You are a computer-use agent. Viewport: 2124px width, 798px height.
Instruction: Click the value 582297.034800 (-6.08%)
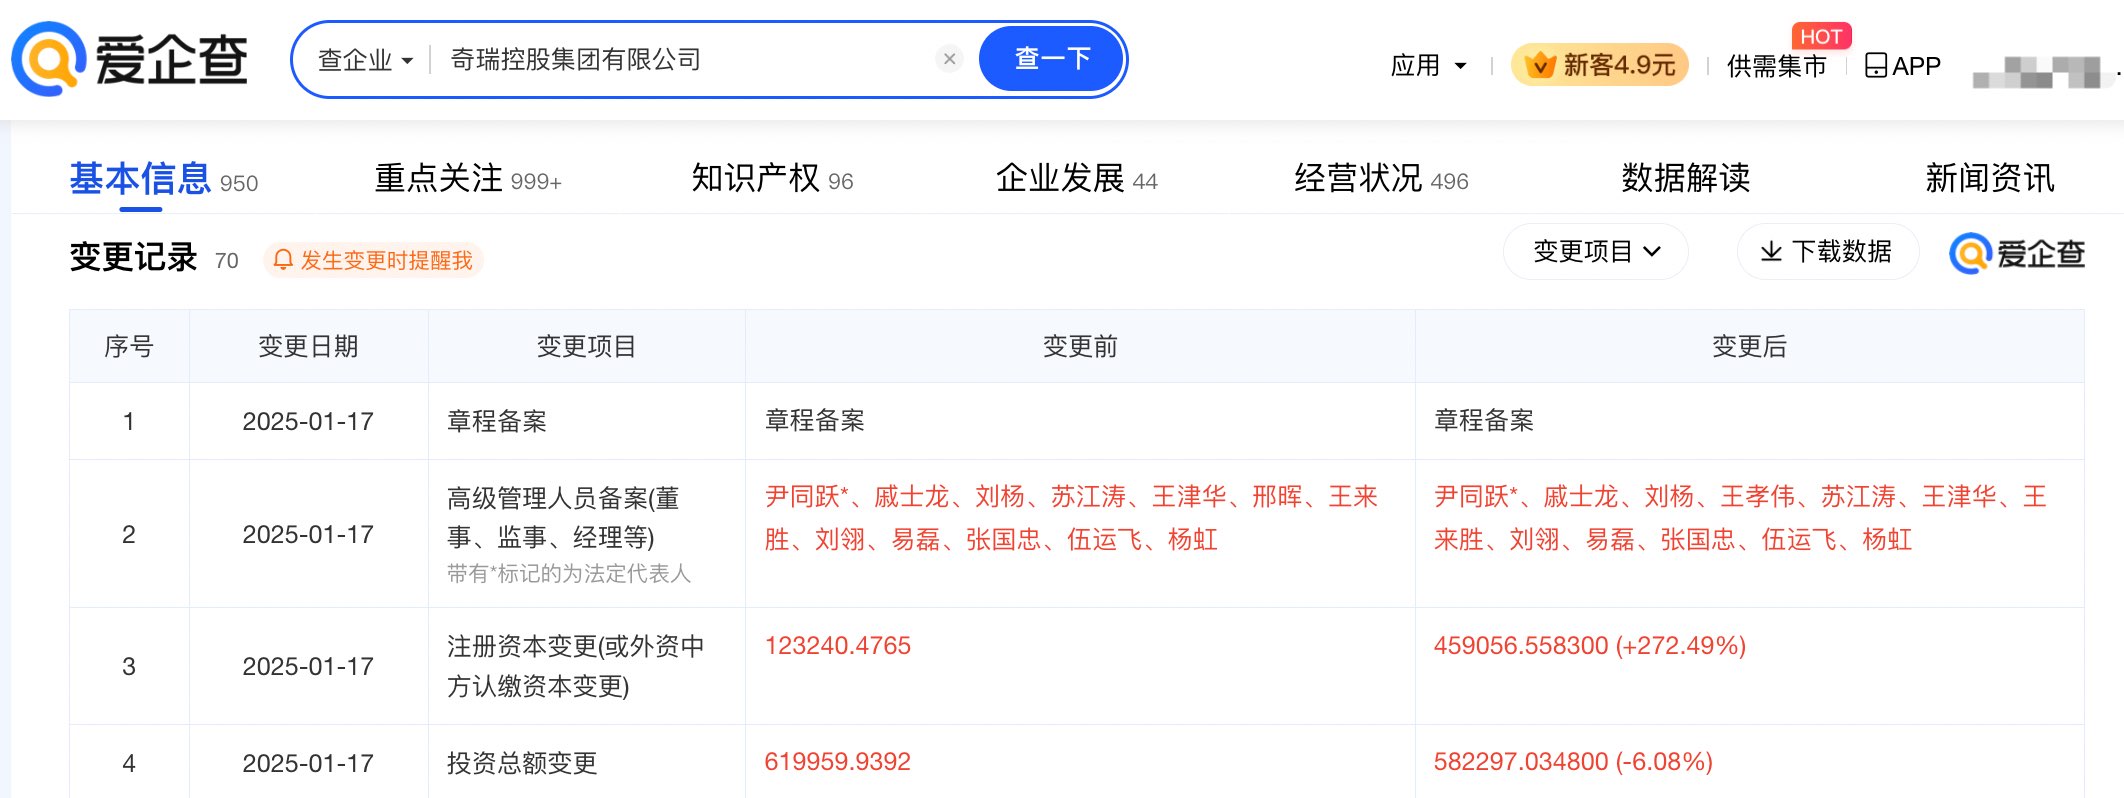pyautogui.click(x=1573, y=762)
